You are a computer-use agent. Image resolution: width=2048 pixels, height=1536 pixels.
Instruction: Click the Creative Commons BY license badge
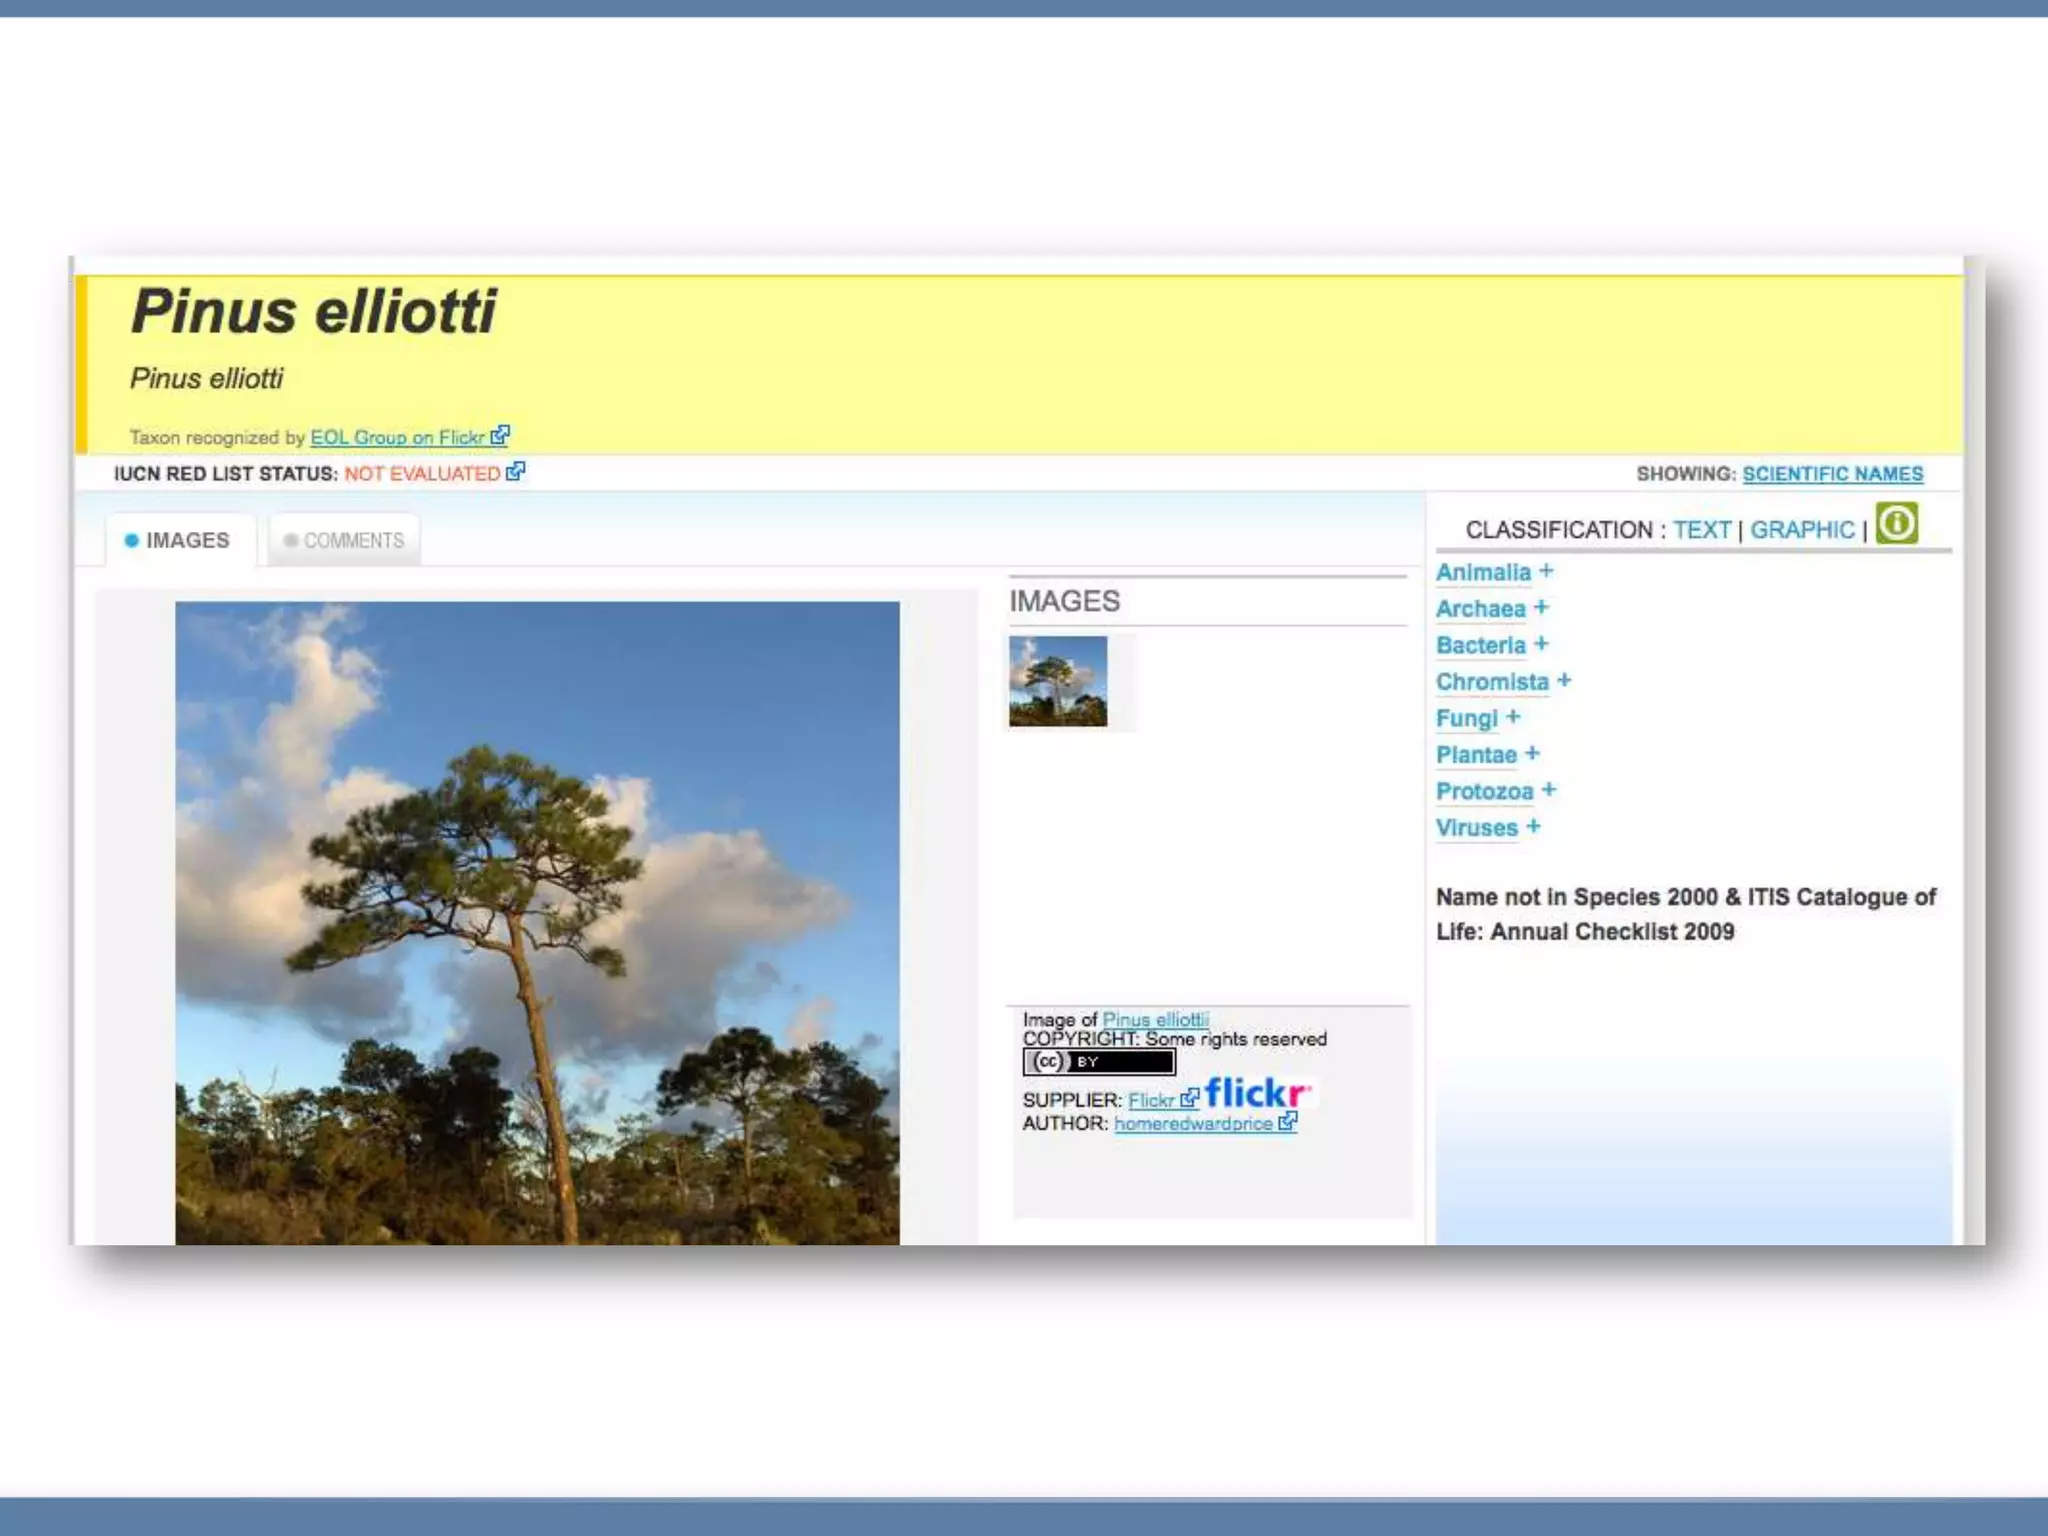(1098, 1062)
